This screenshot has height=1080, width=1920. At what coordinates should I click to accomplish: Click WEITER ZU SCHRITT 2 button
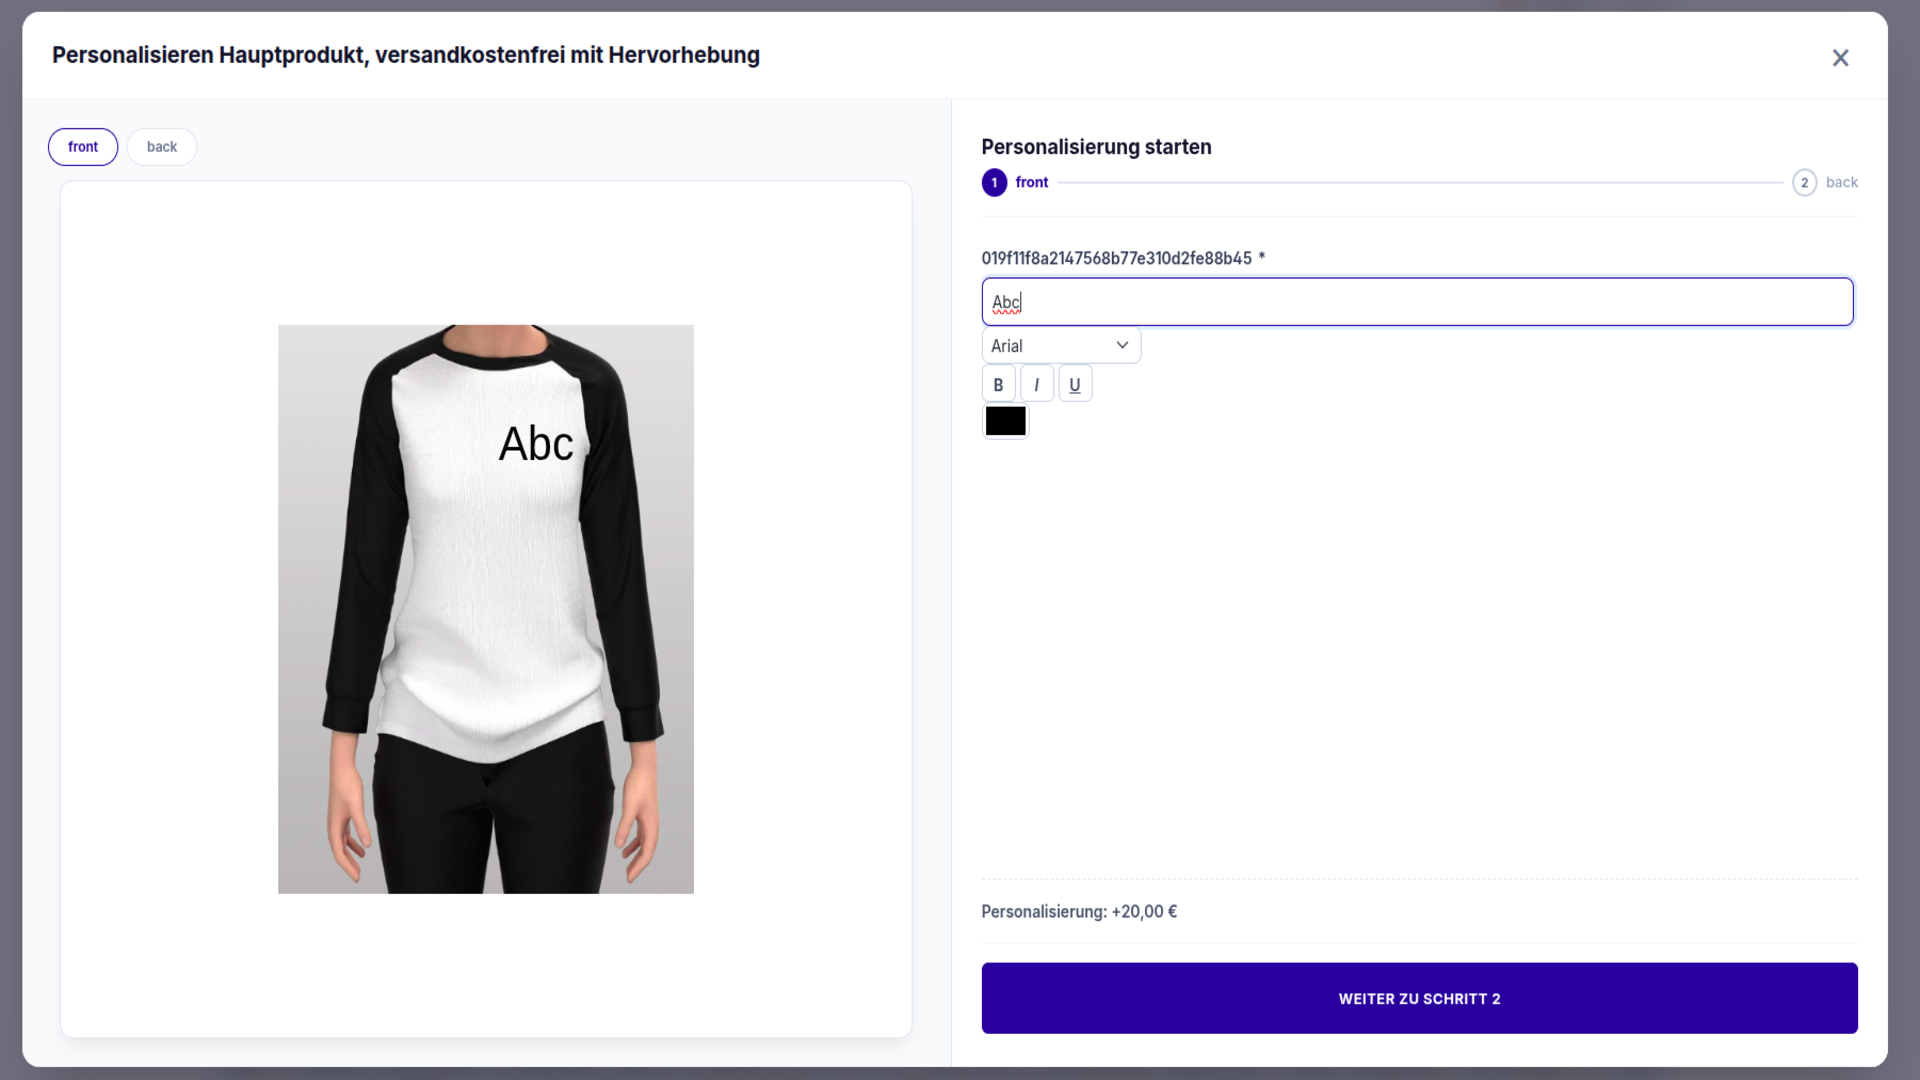coord(1419,998)
